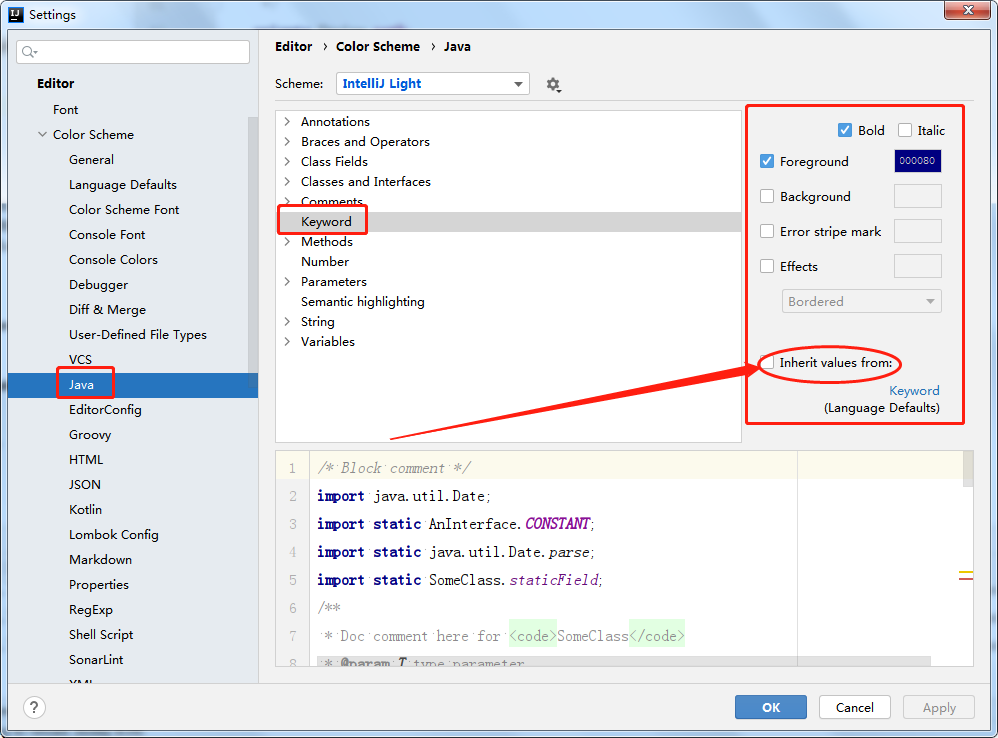Enable the Italic checkbox
This screenshot has width=998, height=738.
pos(904,130)
